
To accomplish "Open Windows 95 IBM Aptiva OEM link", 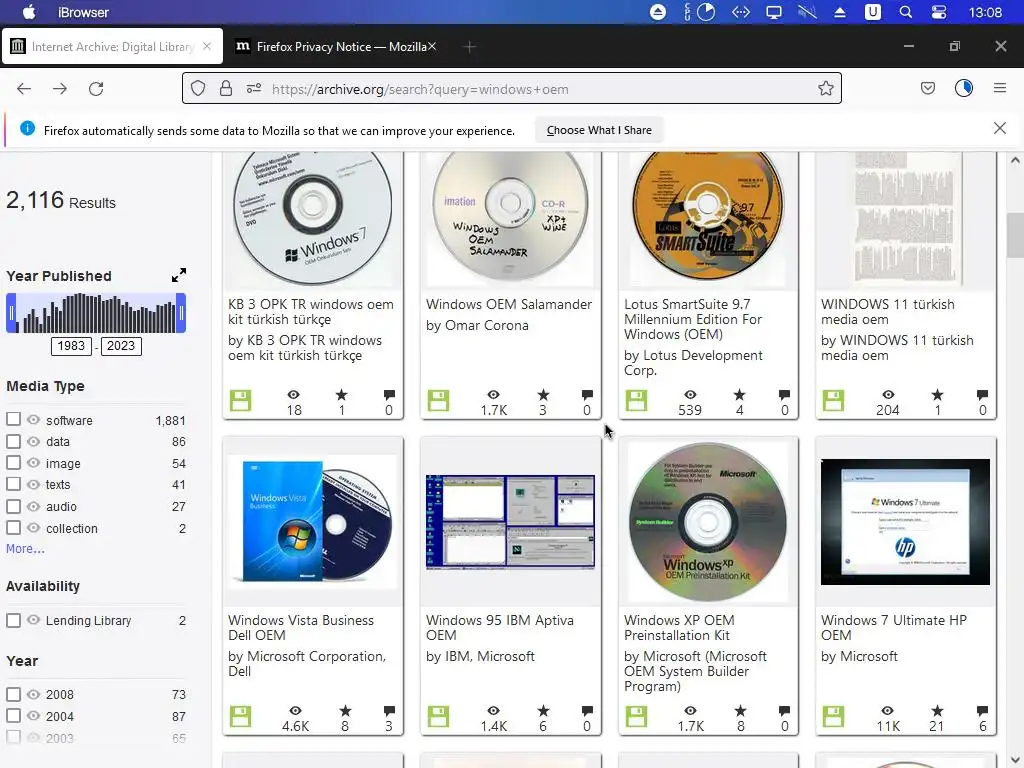I will [x=500, y=628].
